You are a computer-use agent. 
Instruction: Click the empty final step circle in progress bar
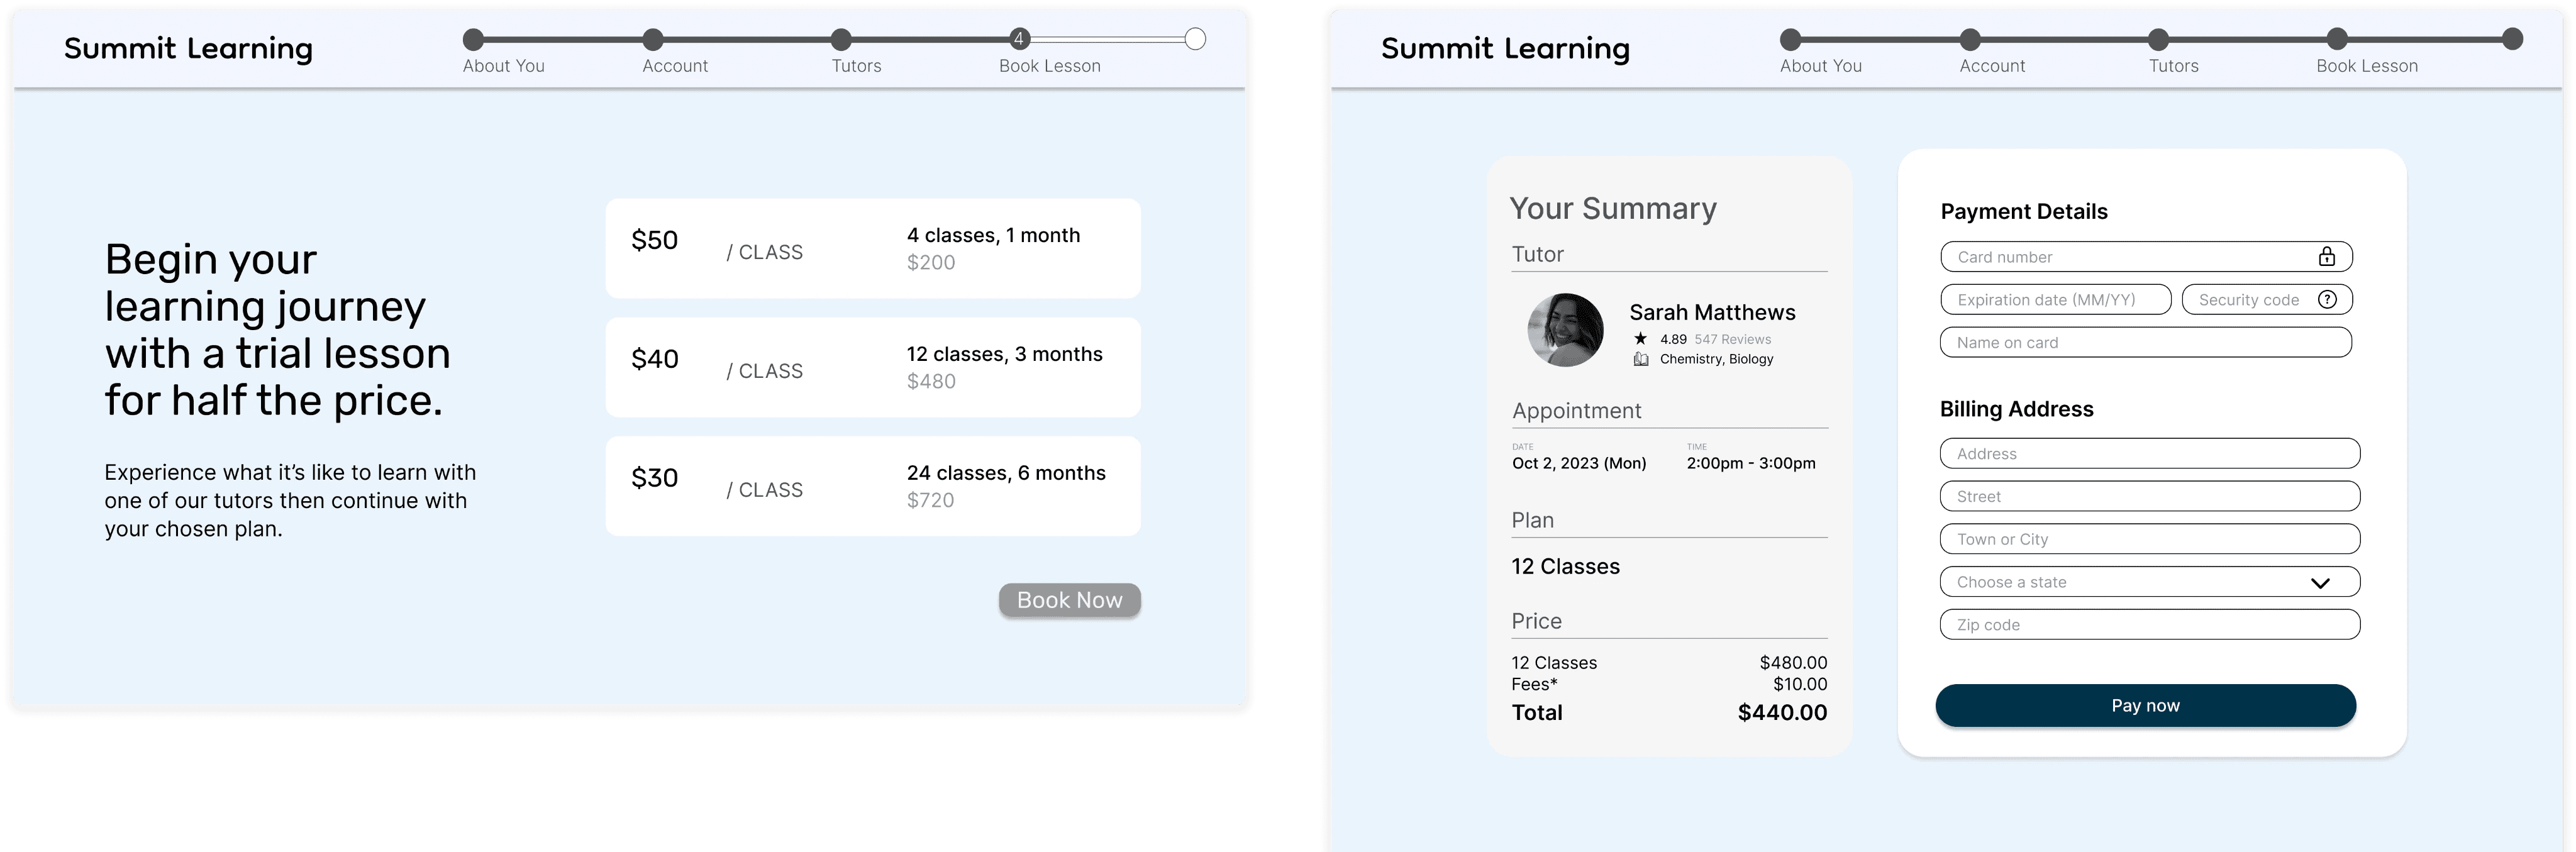[1195, 40]
